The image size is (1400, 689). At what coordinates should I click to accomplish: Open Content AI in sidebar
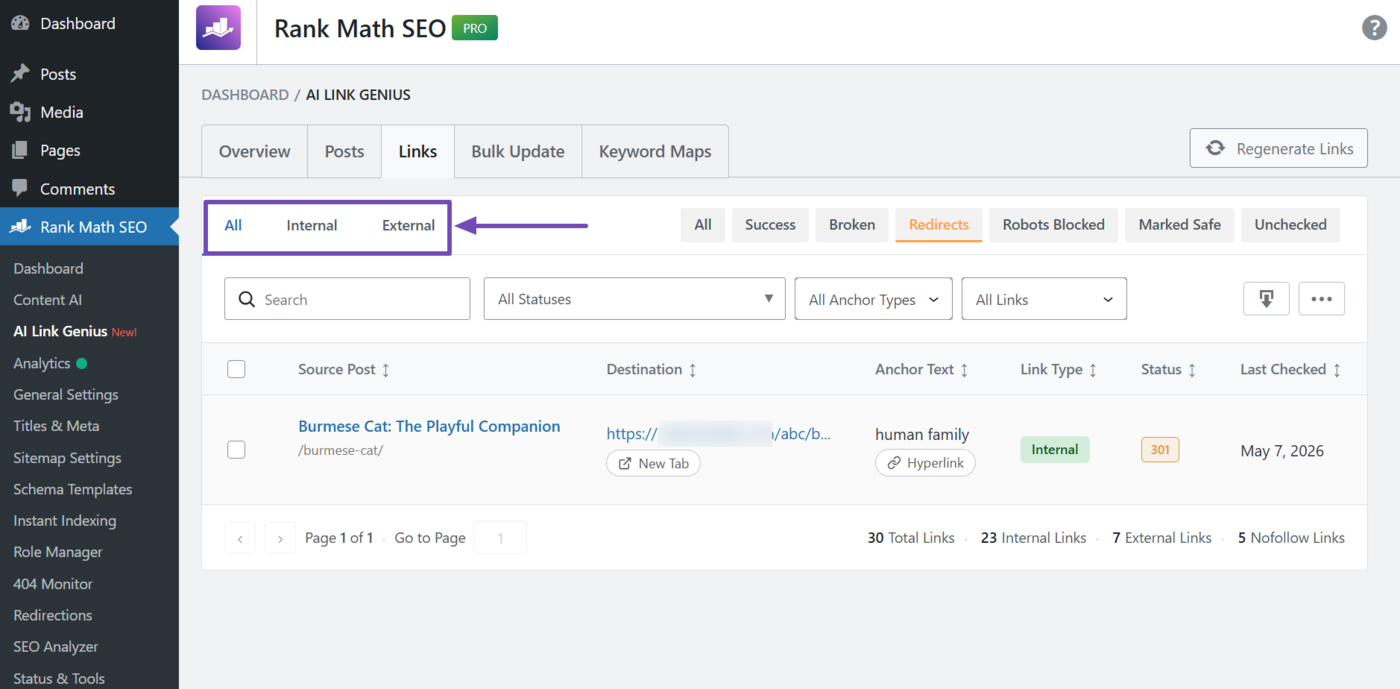pyautogui.click(x=47, y=300)
